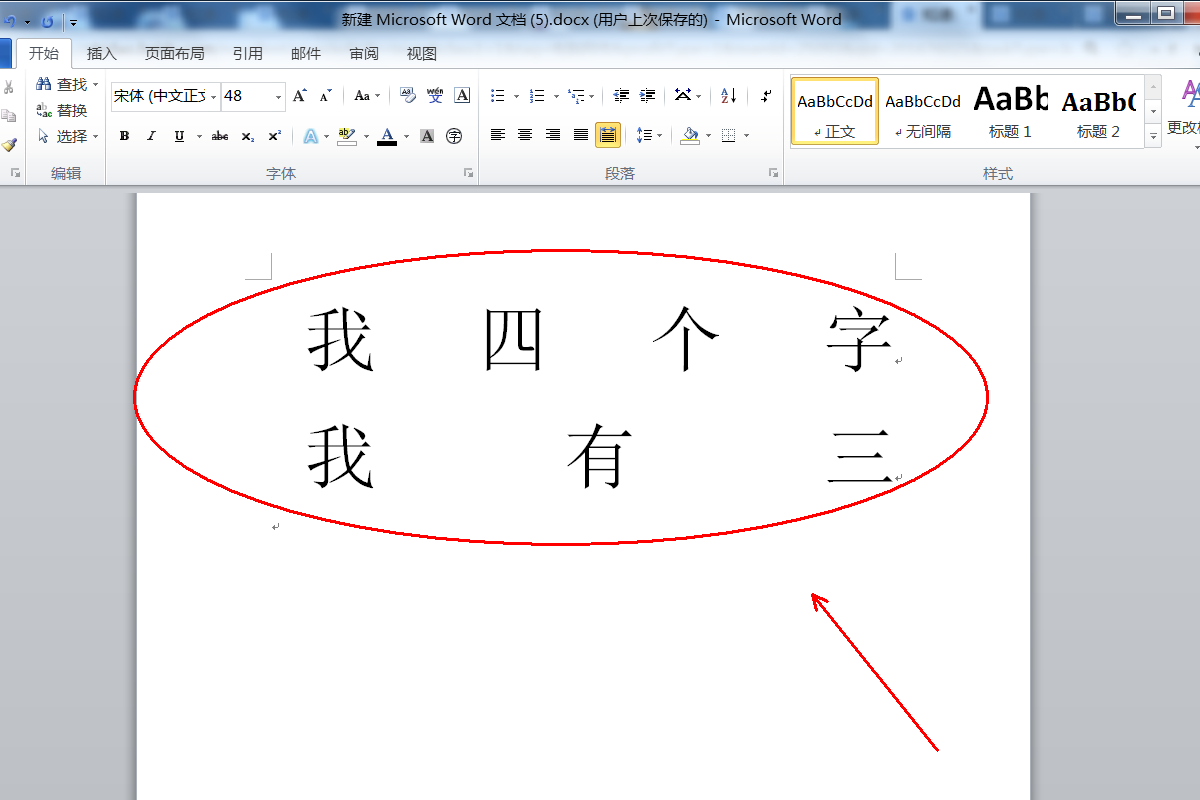
Task: Apply character shading icon
Action: (427, 136)
